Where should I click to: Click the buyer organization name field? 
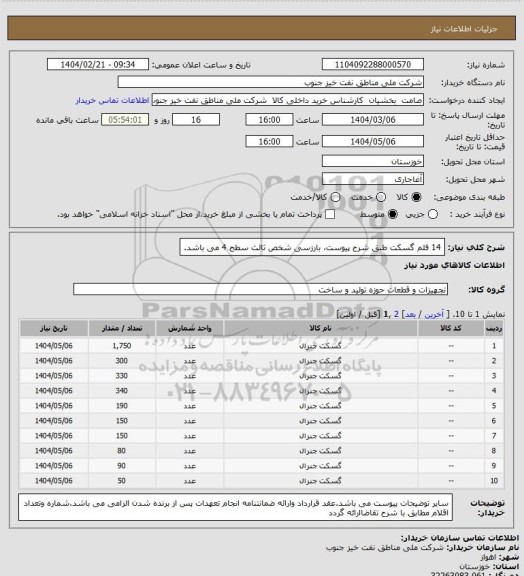click(270, 82)
